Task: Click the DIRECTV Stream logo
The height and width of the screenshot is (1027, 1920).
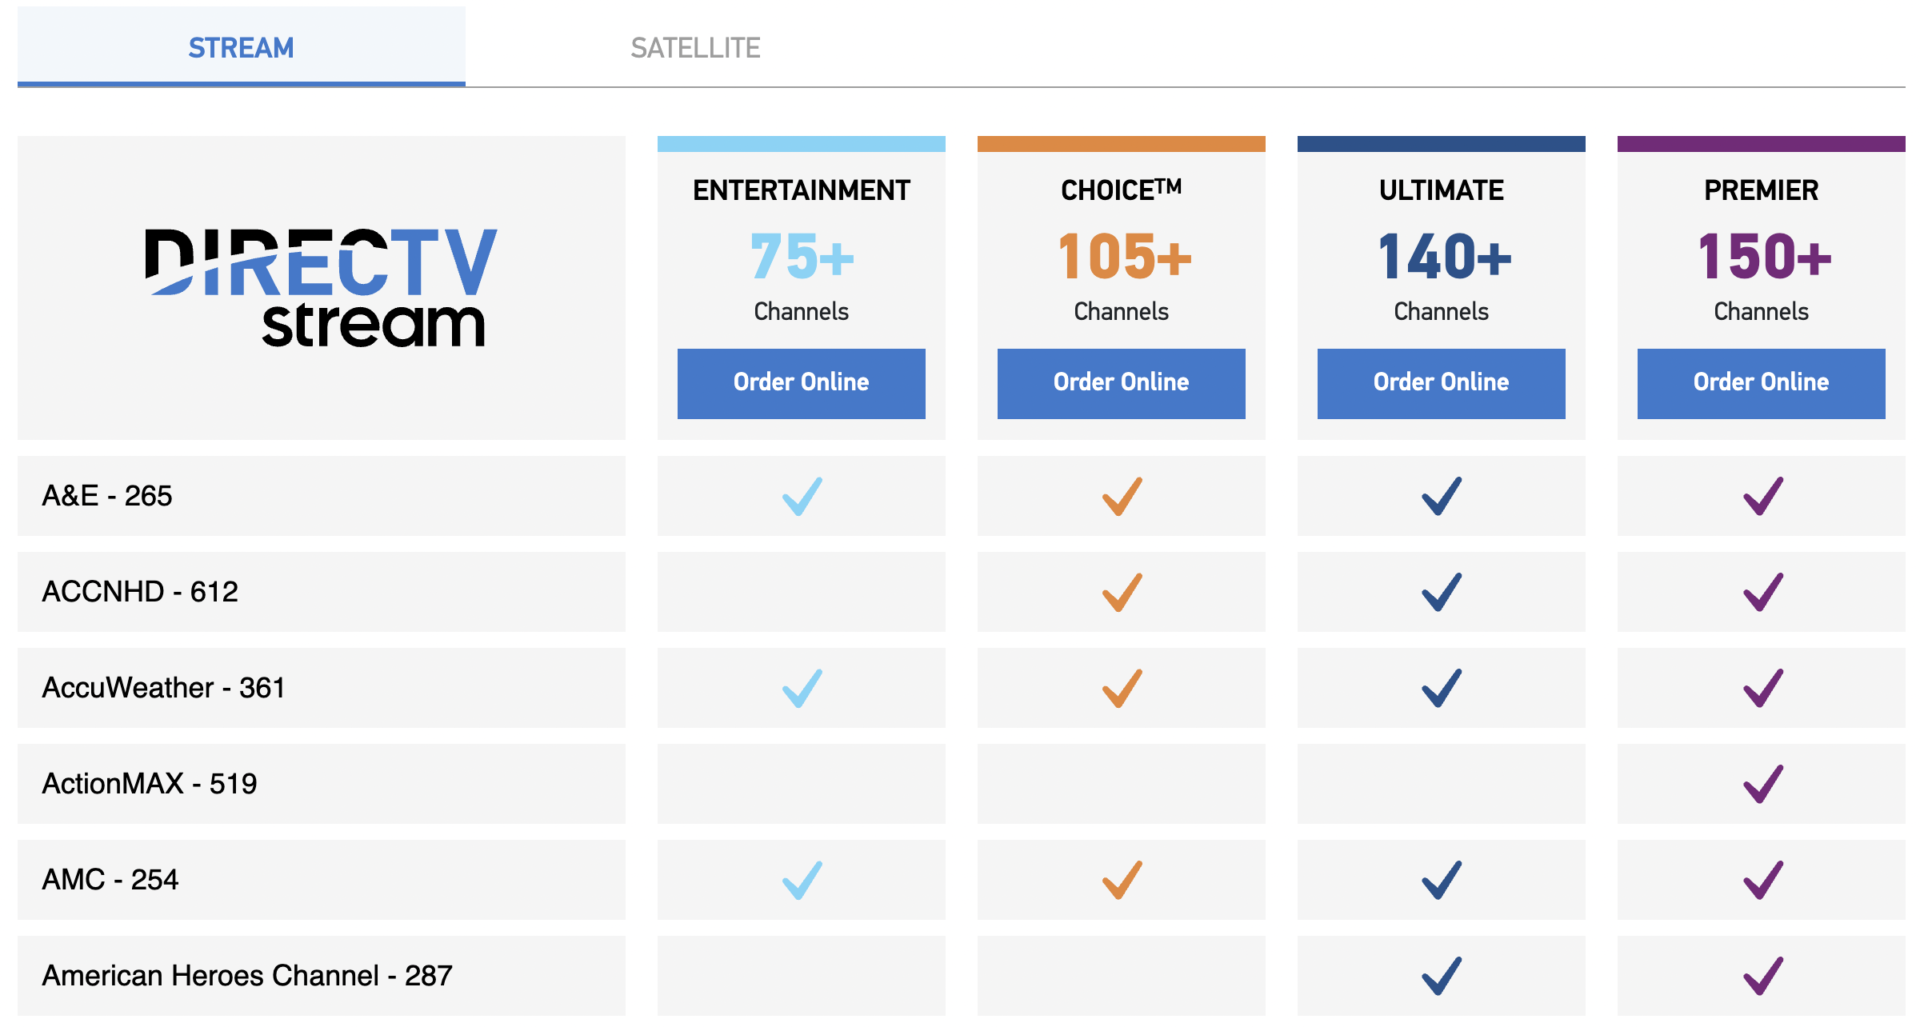Action: point(320,287)
